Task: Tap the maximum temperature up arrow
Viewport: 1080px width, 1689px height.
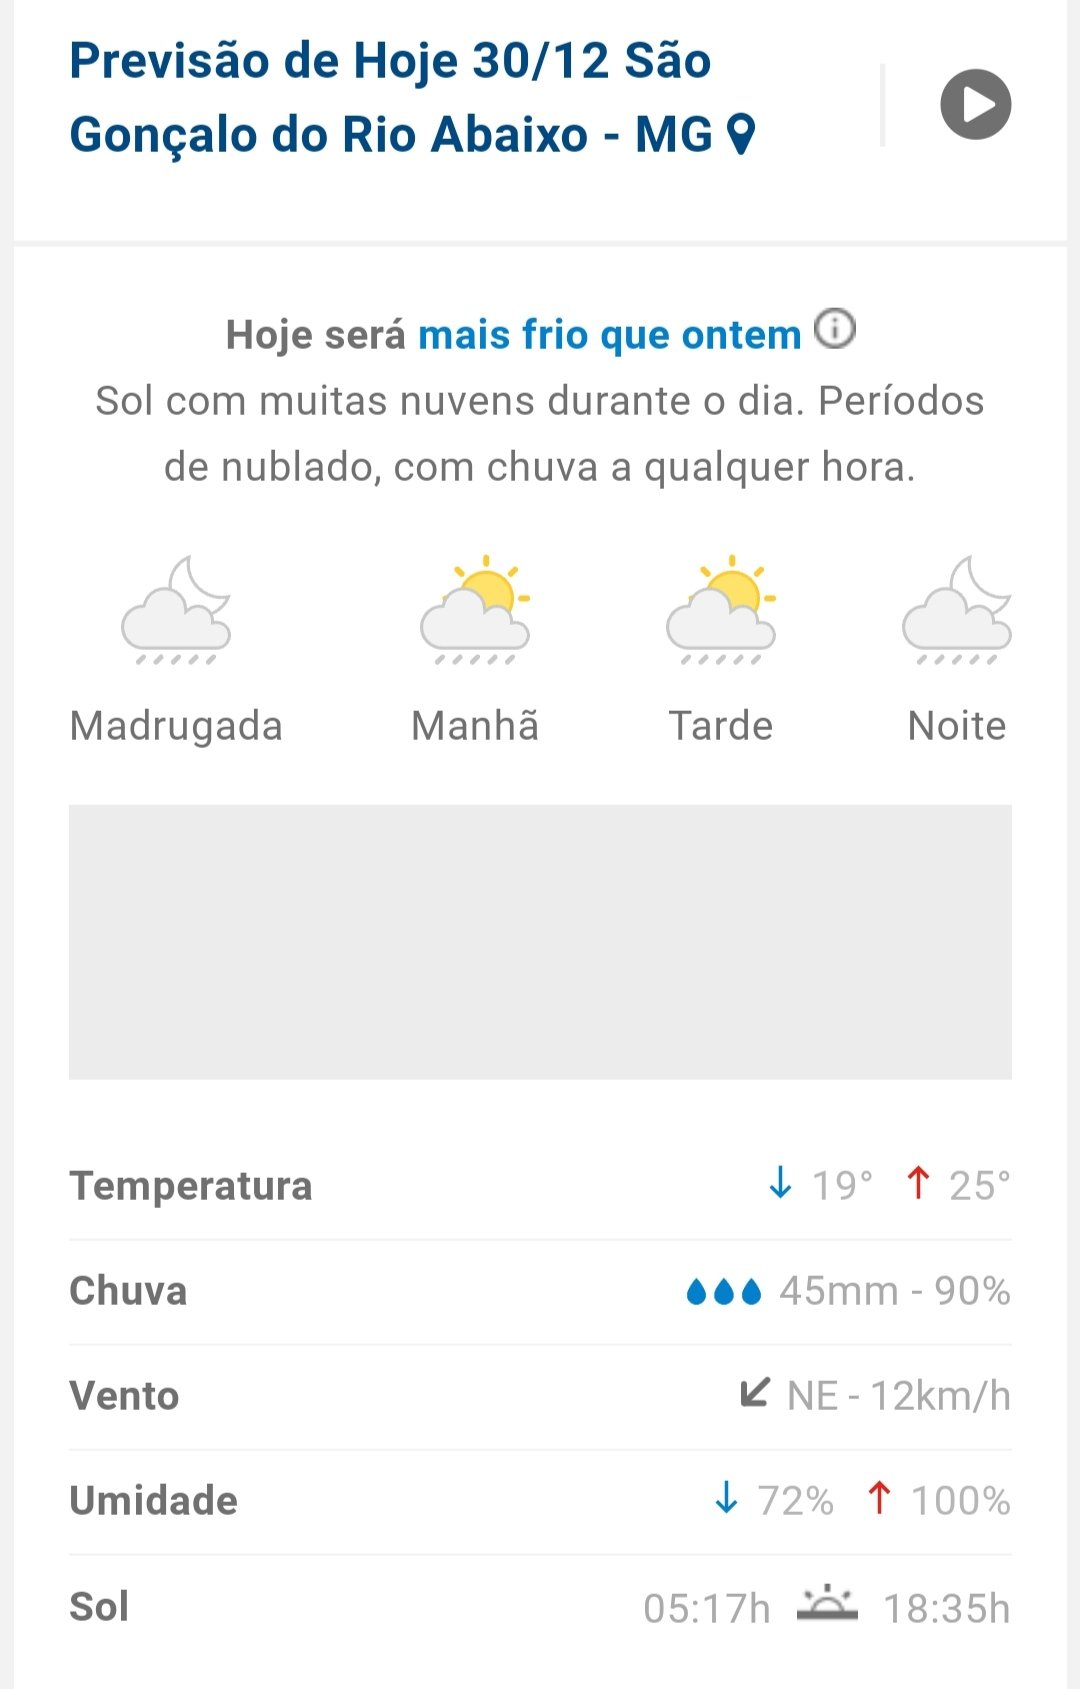Action: [x=917, y=1183]
